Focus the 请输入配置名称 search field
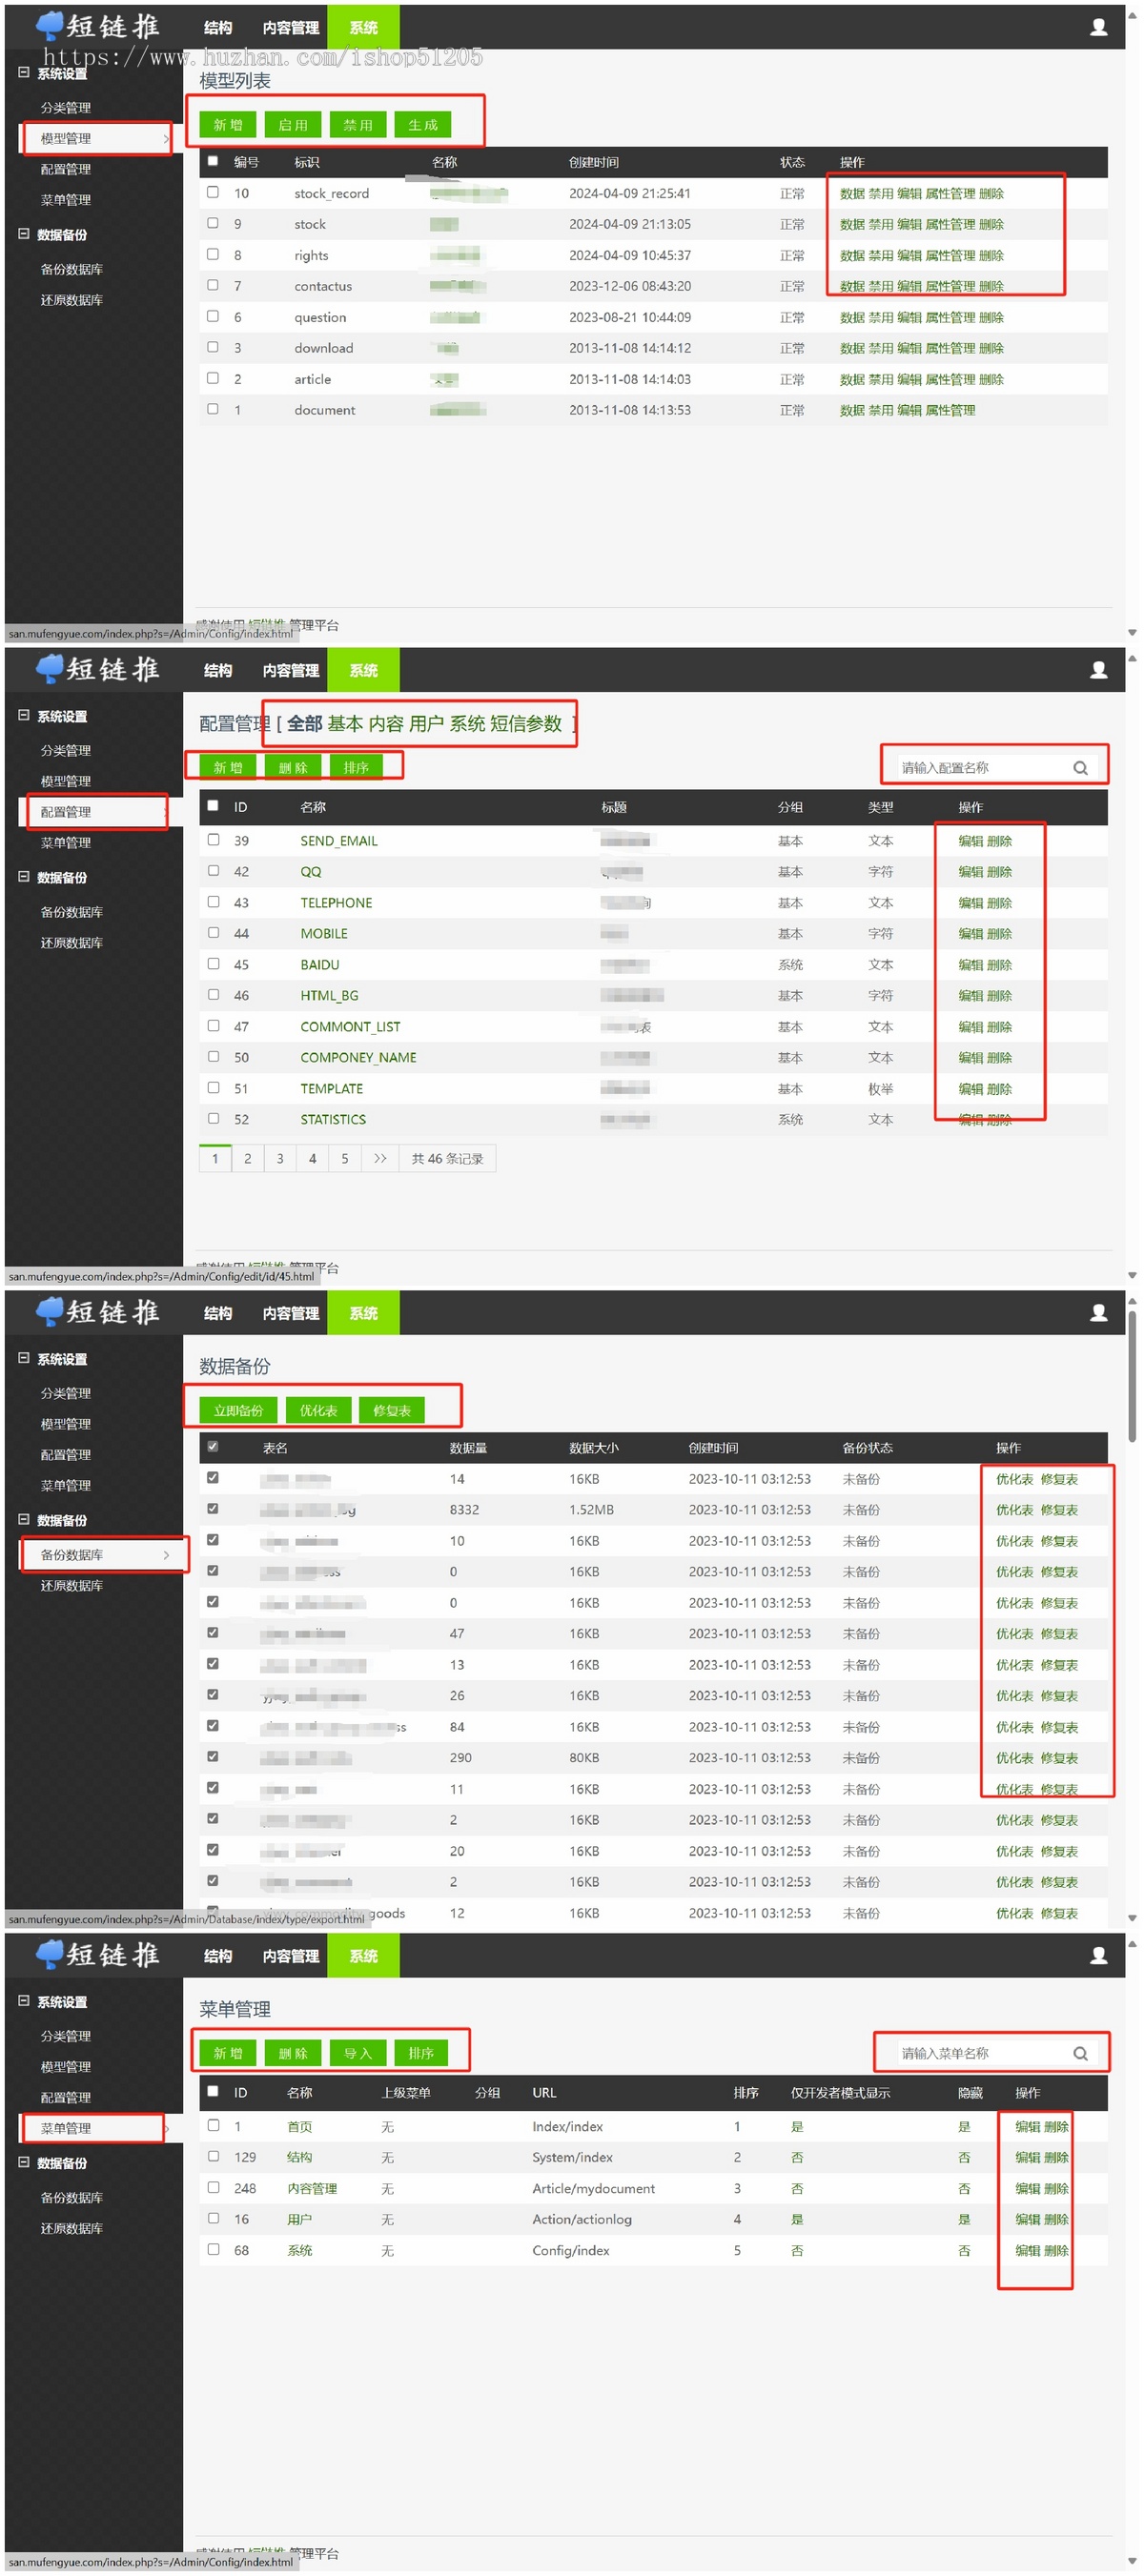The image size is (1144, 2576). point(980,768)
